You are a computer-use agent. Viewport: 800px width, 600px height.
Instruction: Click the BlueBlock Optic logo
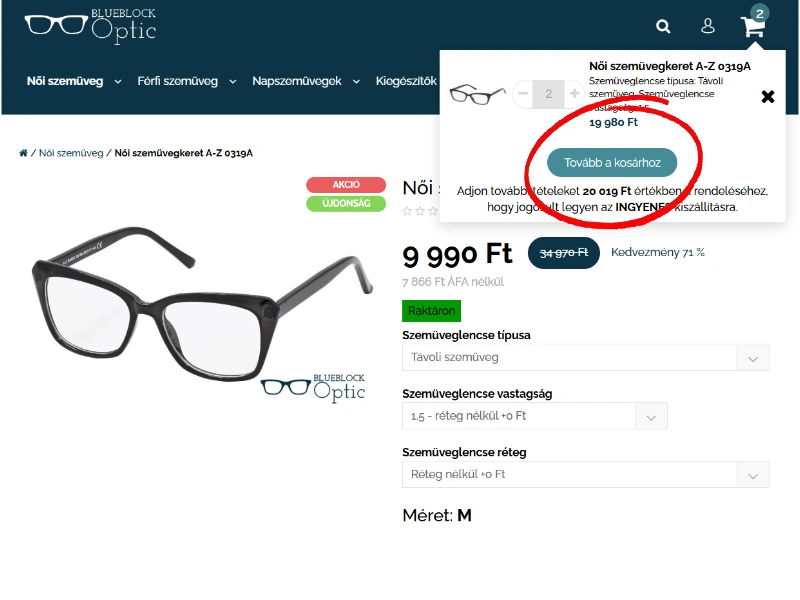[x=90, y=26]
